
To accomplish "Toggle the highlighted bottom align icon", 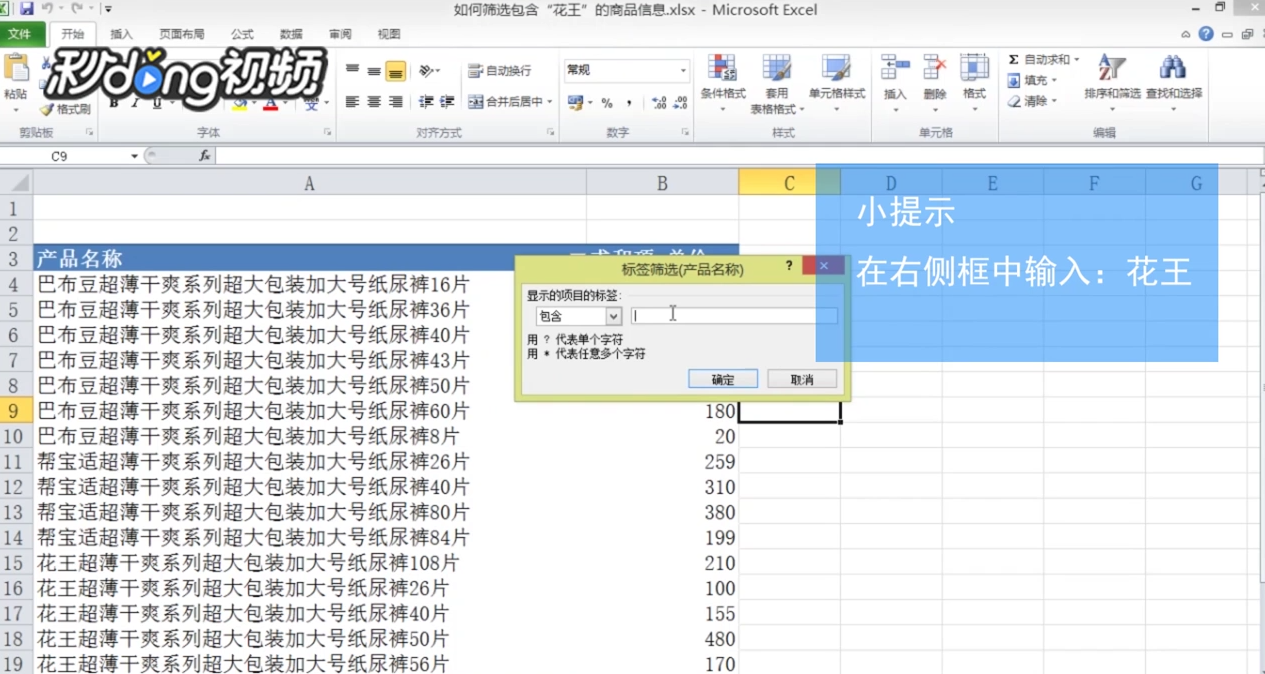I will pyautogui.click(x=396, y=71).
